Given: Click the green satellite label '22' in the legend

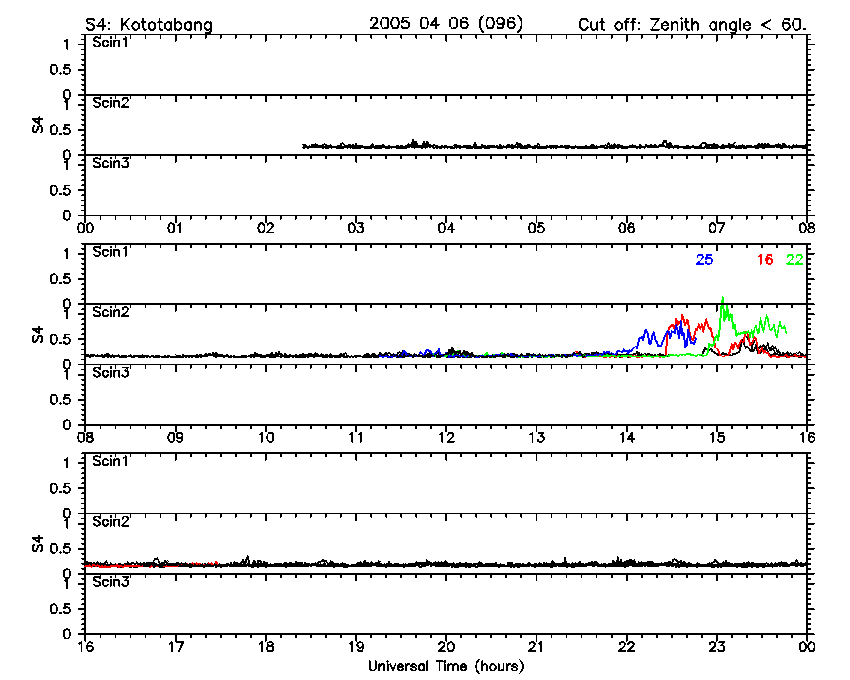Looking at the screenshot, I should point(795,260).
